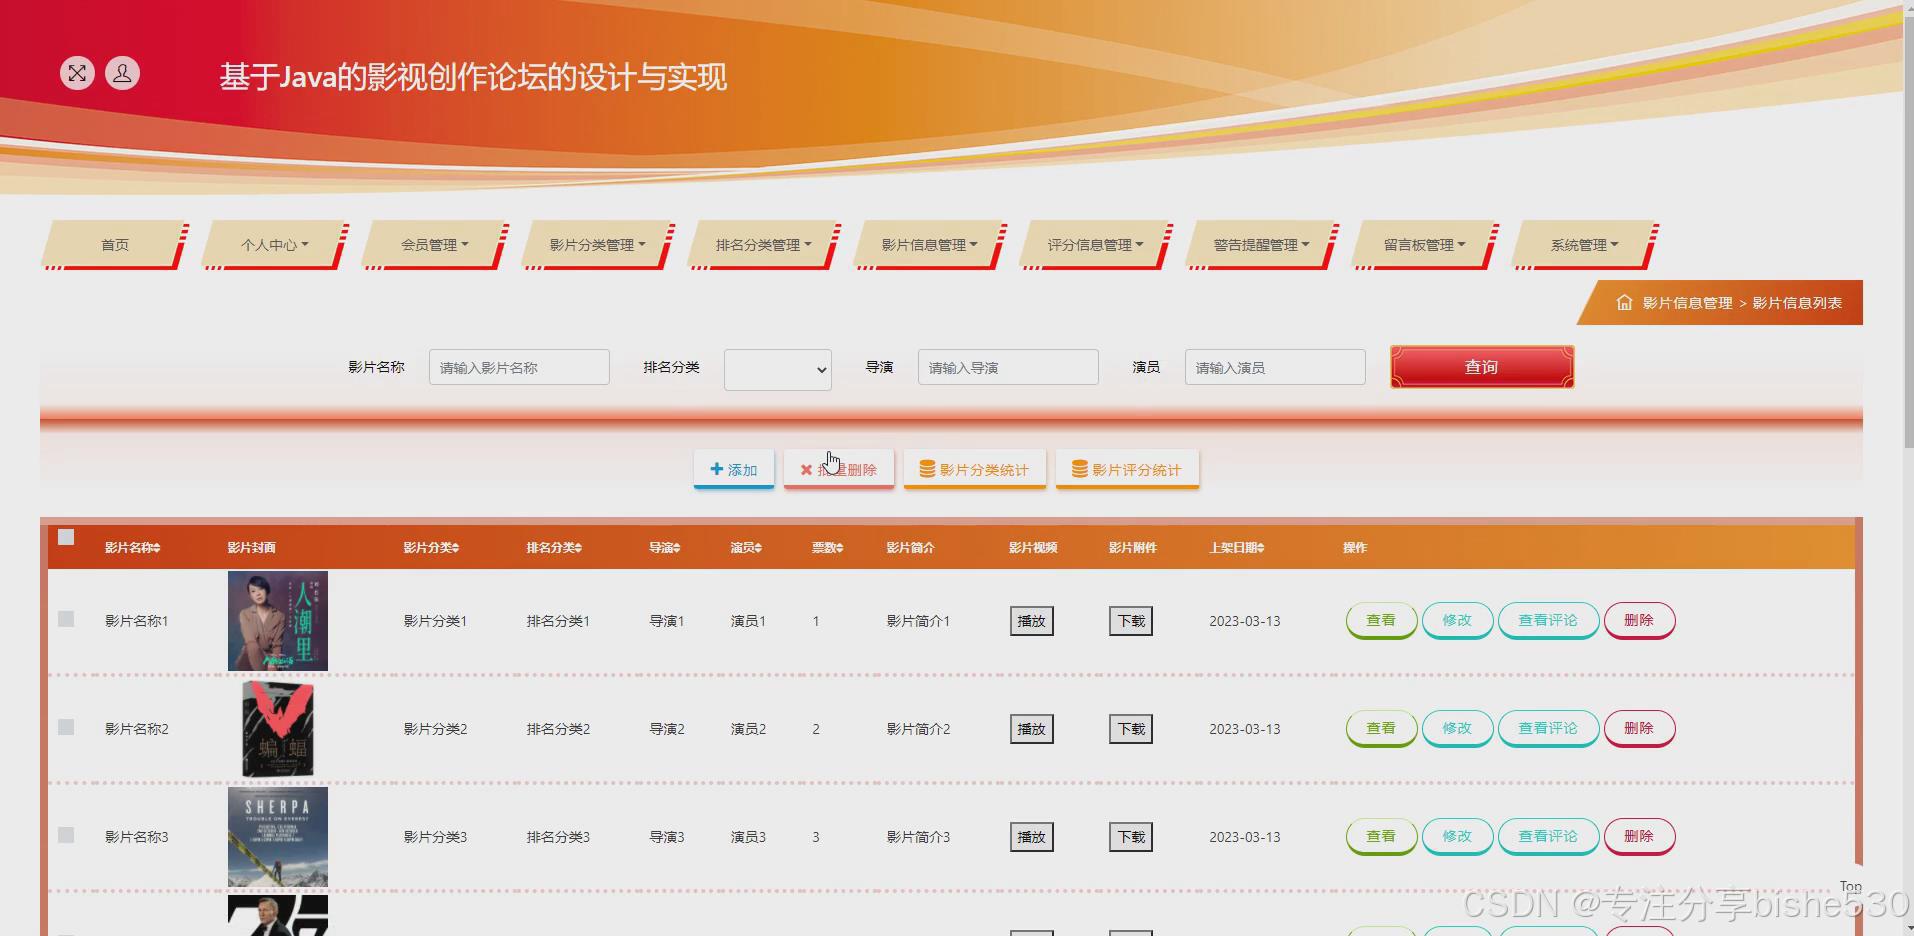Image resolution: width=1914 pixels, height=936 pixels.
Task: Expand the 留言板管理 menu
Action: [x=1424, y=245]
